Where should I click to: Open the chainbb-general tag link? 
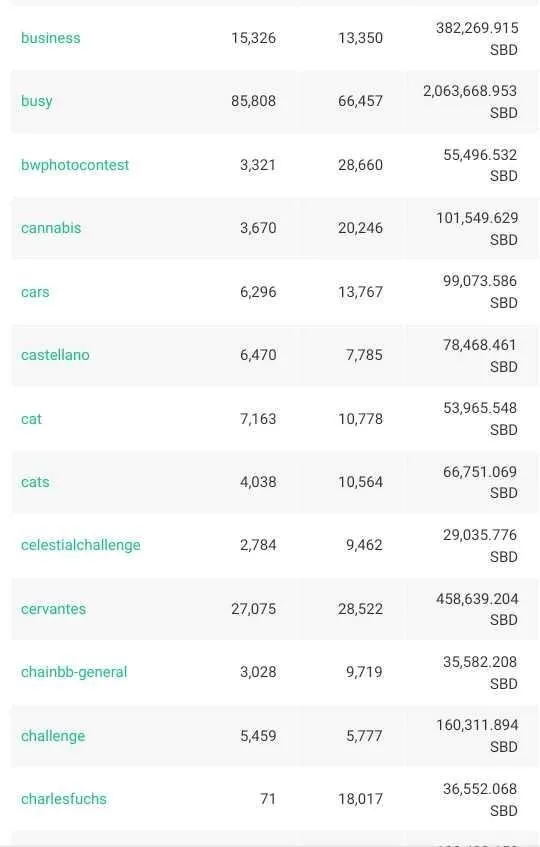coord(75,673)
